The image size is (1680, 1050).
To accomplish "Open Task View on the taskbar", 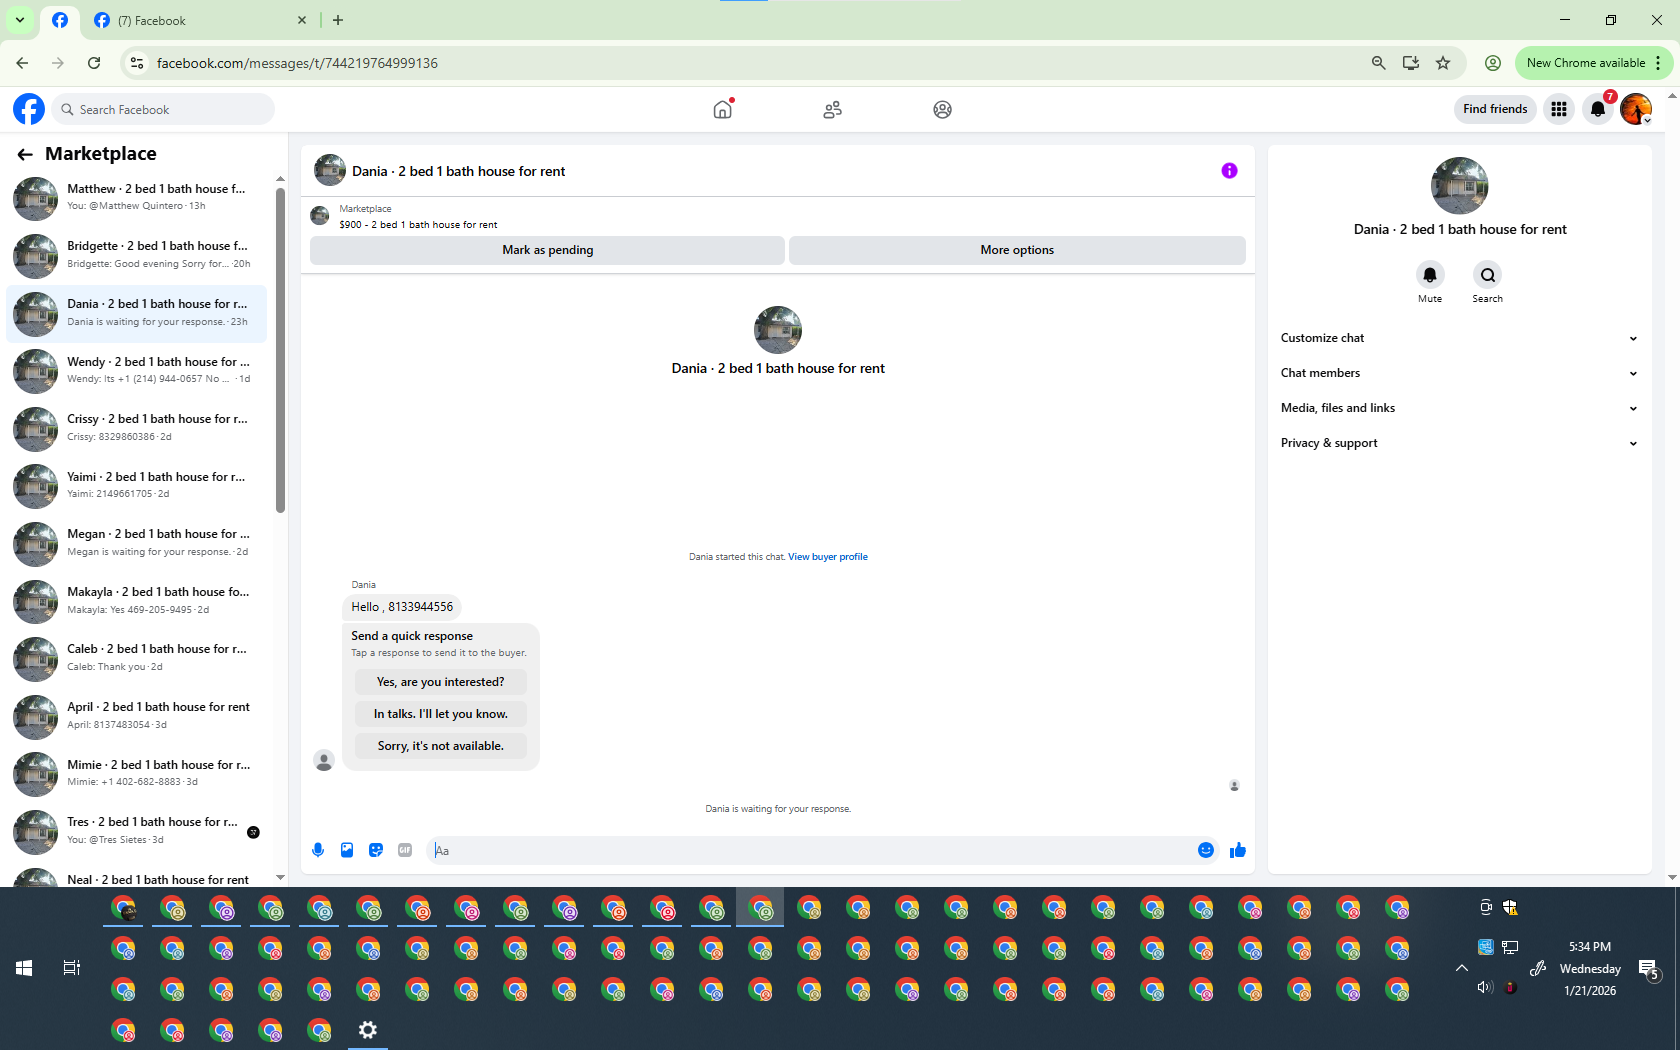I will pos(72,968).
